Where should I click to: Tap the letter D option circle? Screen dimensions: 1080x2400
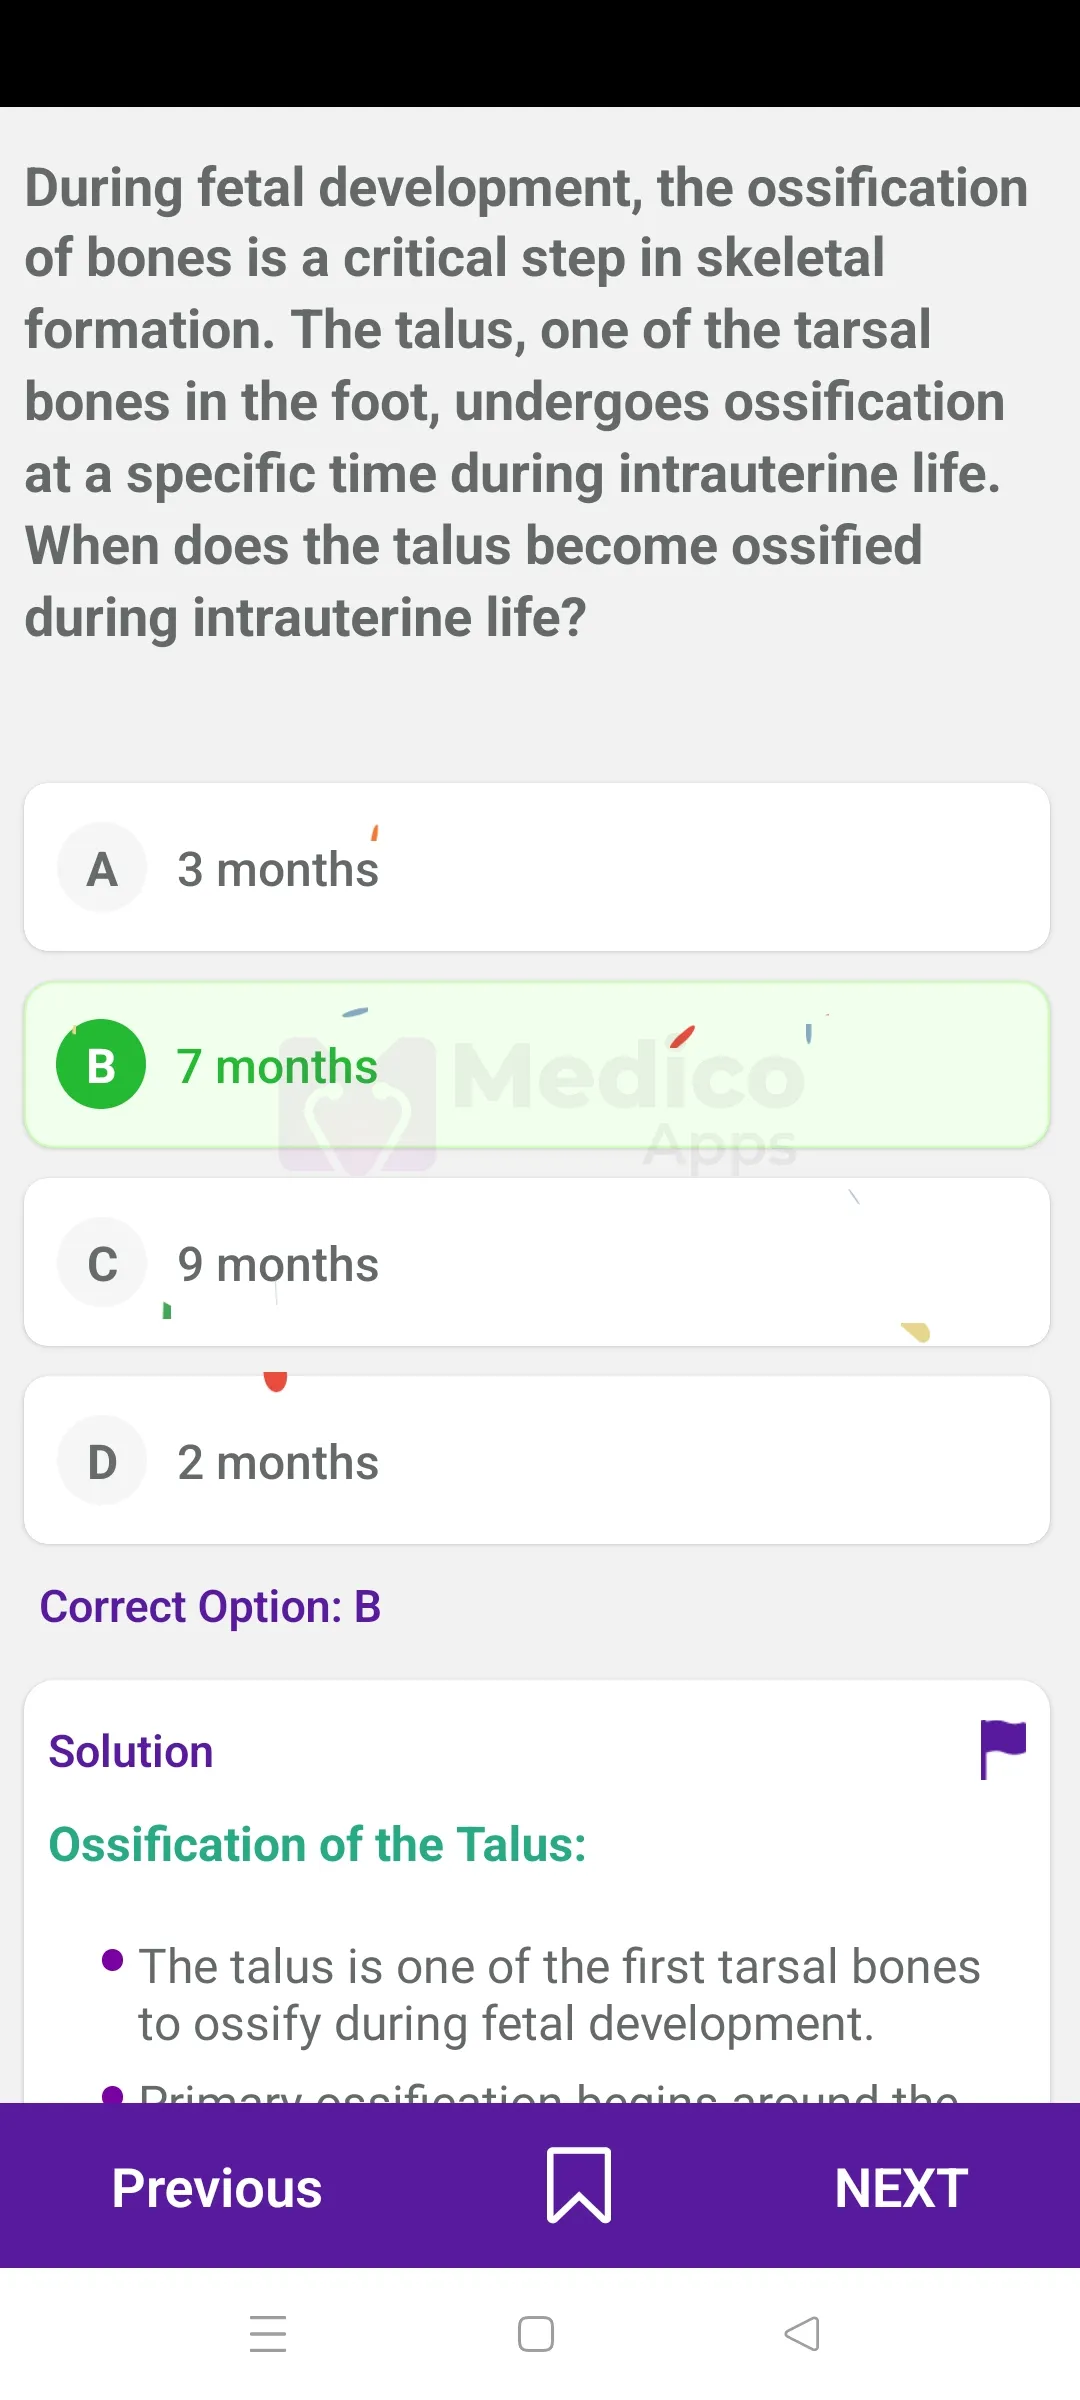point(102,1461)
